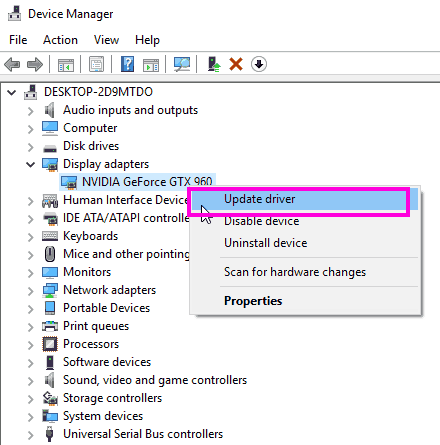Click Scan for hardware changes monitor icon
440x445 pixels.
click(x=182, y=64)
